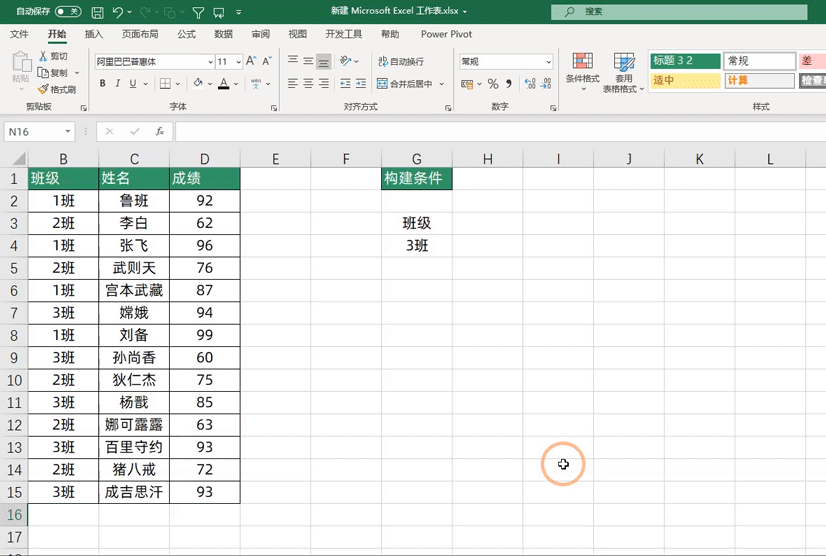Click the Percent Style icon
826x556 pixels.
coord(493,84)
